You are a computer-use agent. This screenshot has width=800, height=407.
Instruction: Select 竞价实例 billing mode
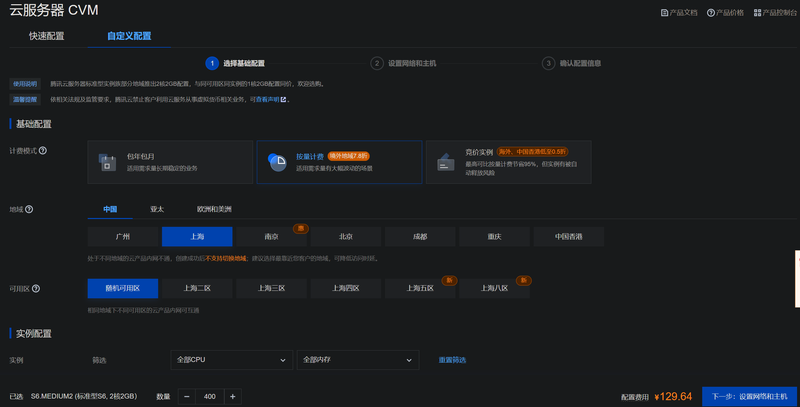pos(509,162)
